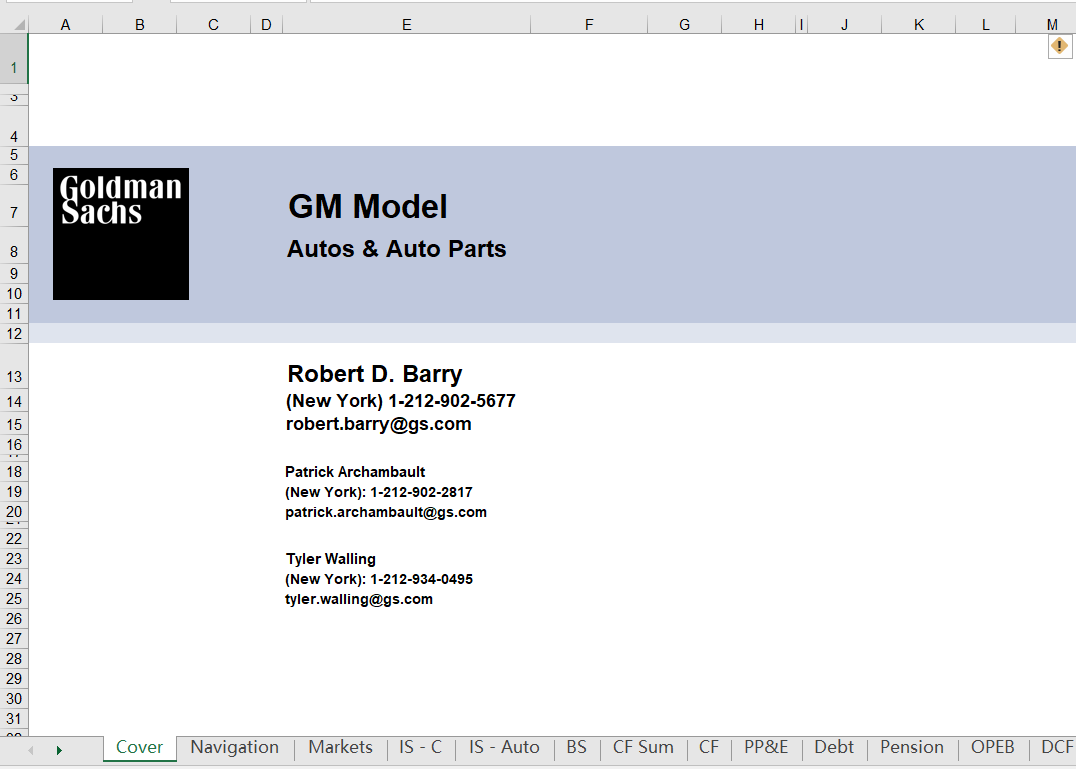Screen dimensions: 1076x769
Task: Open the Debt sheet tab
Action: coord(833,748)
